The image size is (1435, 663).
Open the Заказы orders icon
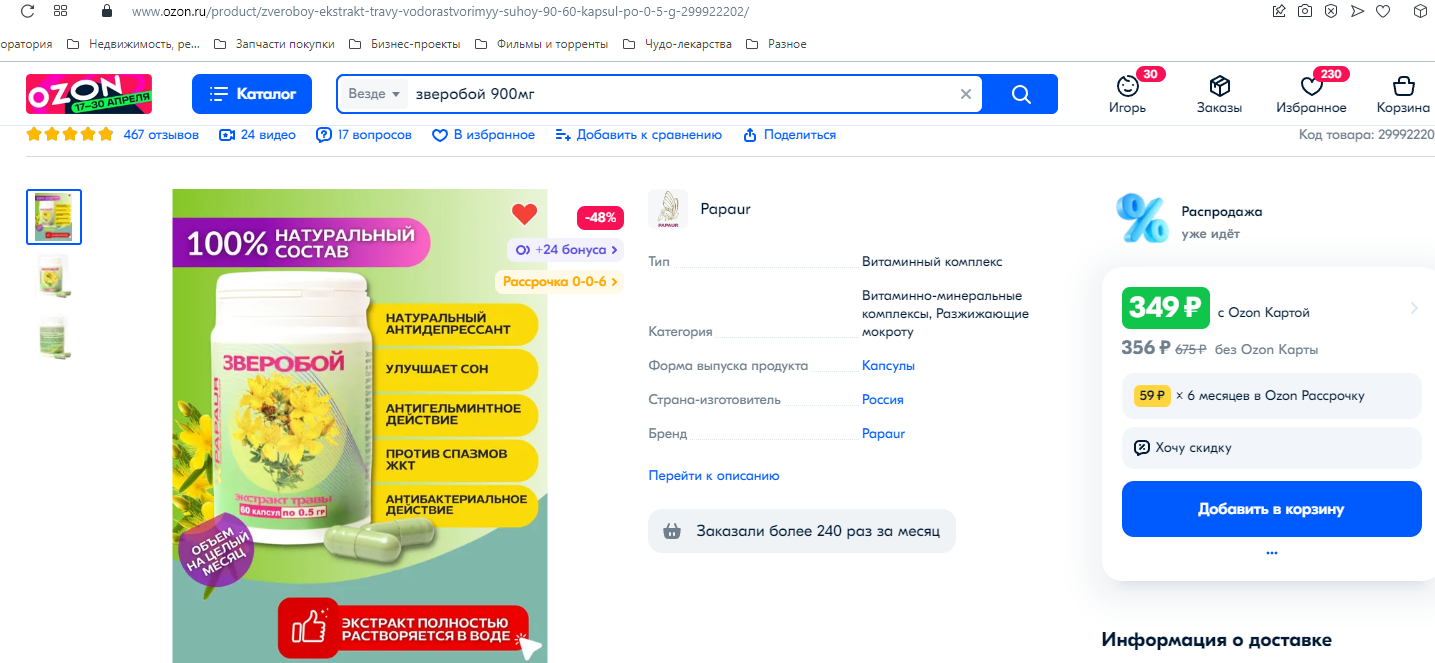tap(1219, 94)
